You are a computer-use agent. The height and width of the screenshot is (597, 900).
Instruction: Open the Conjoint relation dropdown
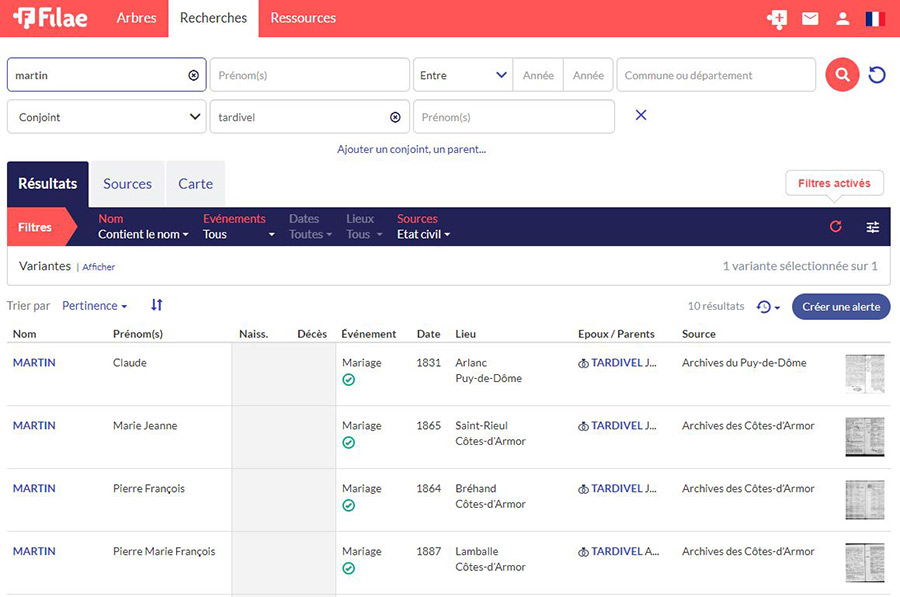(107, 117)
